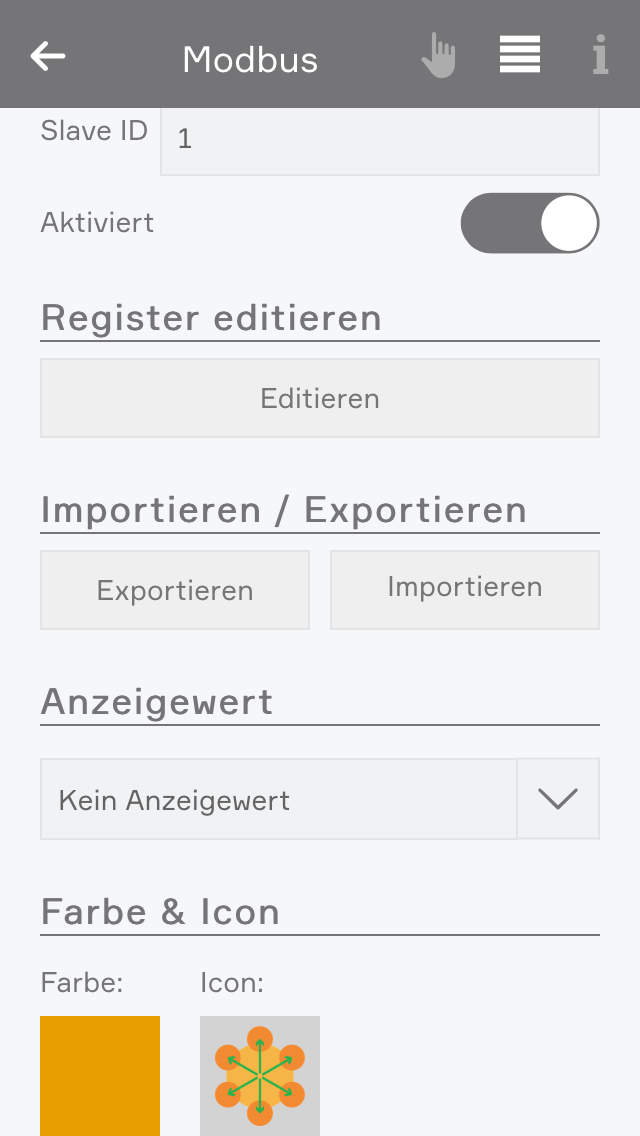Open the list view icon with horizontal bars
Image resolution: width=640 pixels, height=1136 pixels.
click(x=520, y=55)
